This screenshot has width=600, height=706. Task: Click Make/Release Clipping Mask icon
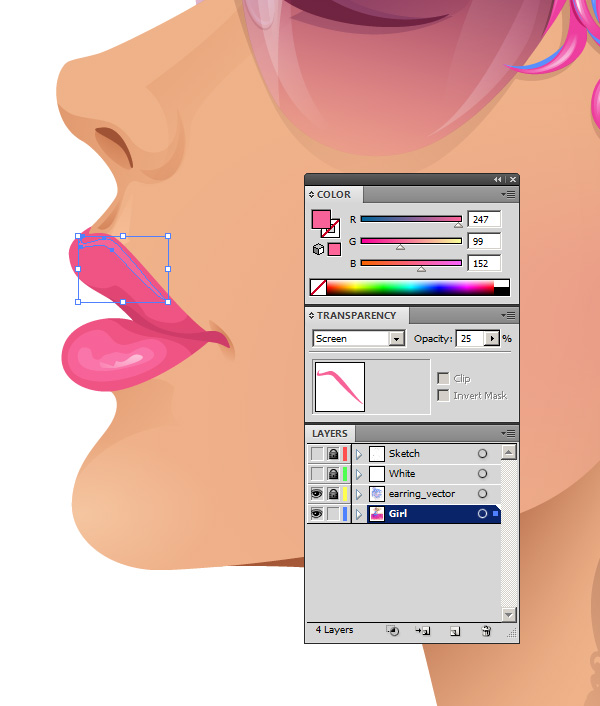[392, 631]
